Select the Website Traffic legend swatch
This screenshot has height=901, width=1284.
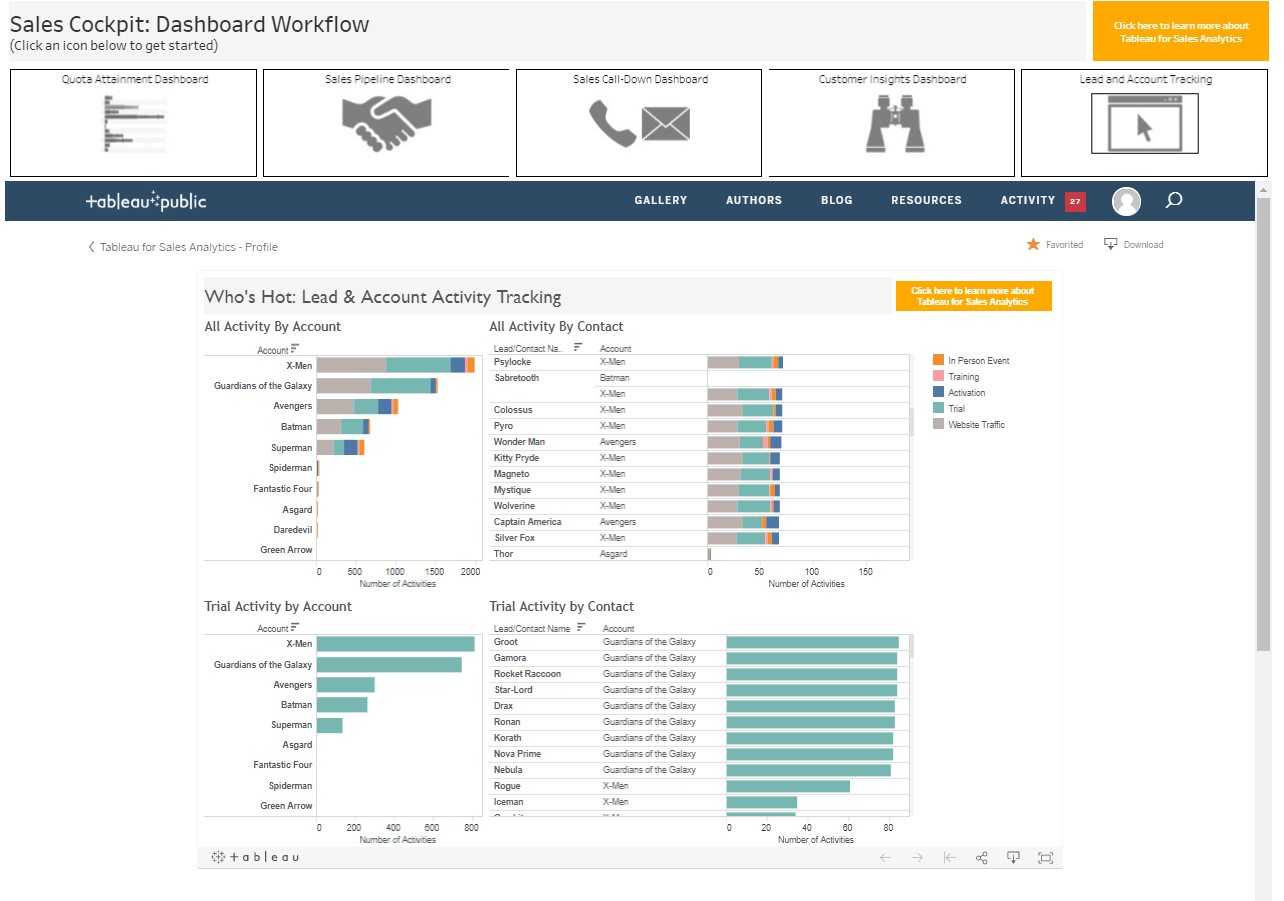coord(938,424)
